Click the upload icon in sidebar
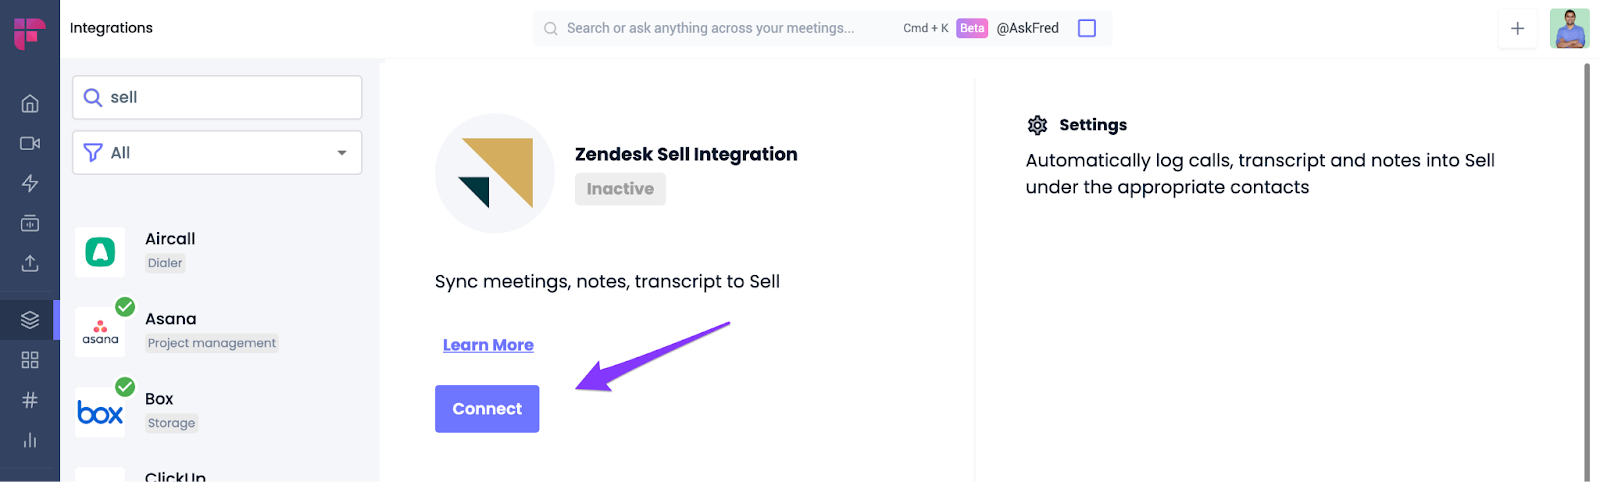Screen dimensions: 1600x482 pos(30,263)
